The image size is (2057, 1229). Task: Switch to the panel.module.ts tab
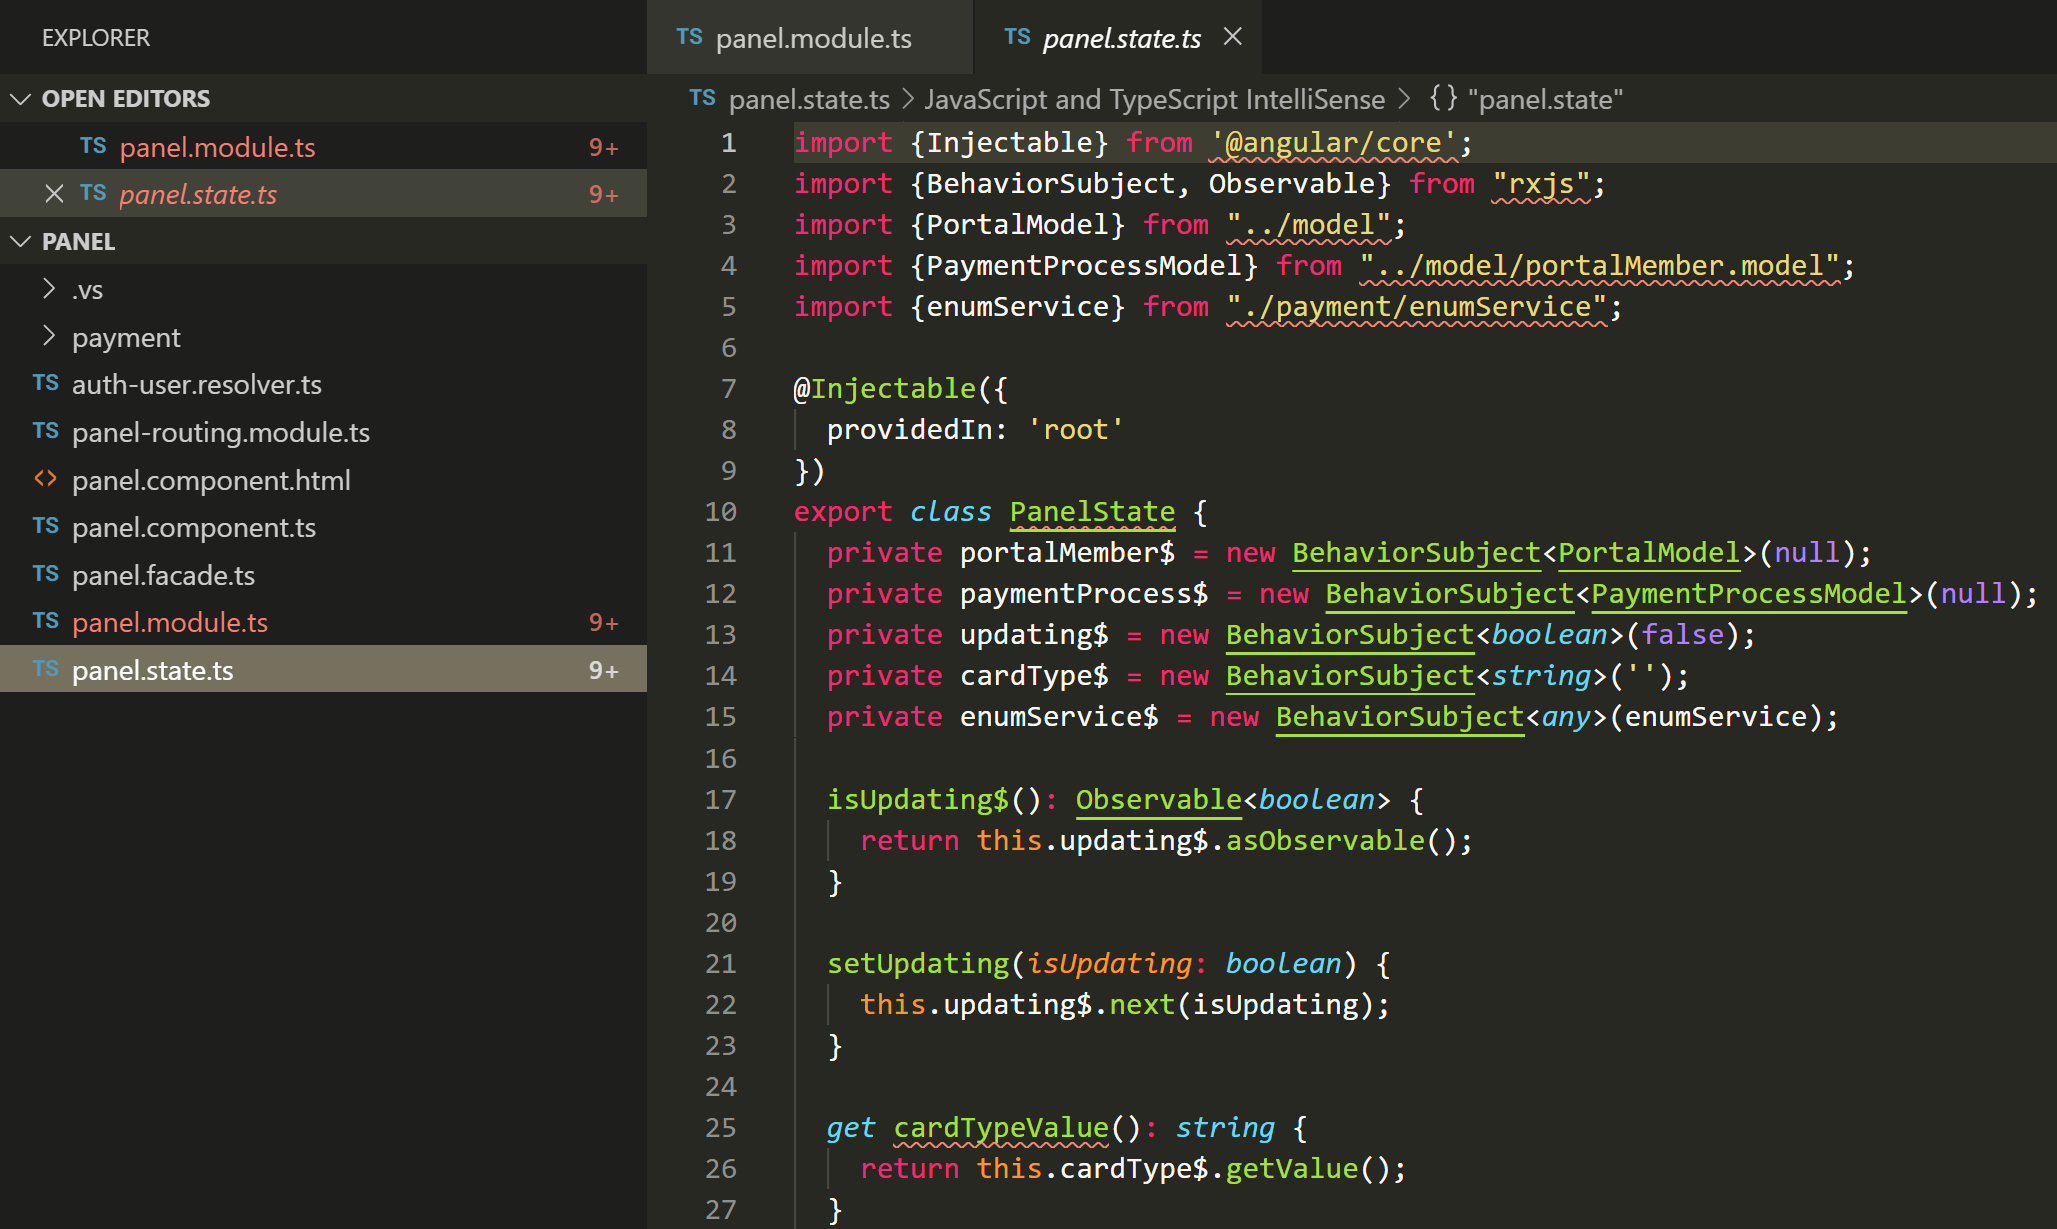pos(813,38)
